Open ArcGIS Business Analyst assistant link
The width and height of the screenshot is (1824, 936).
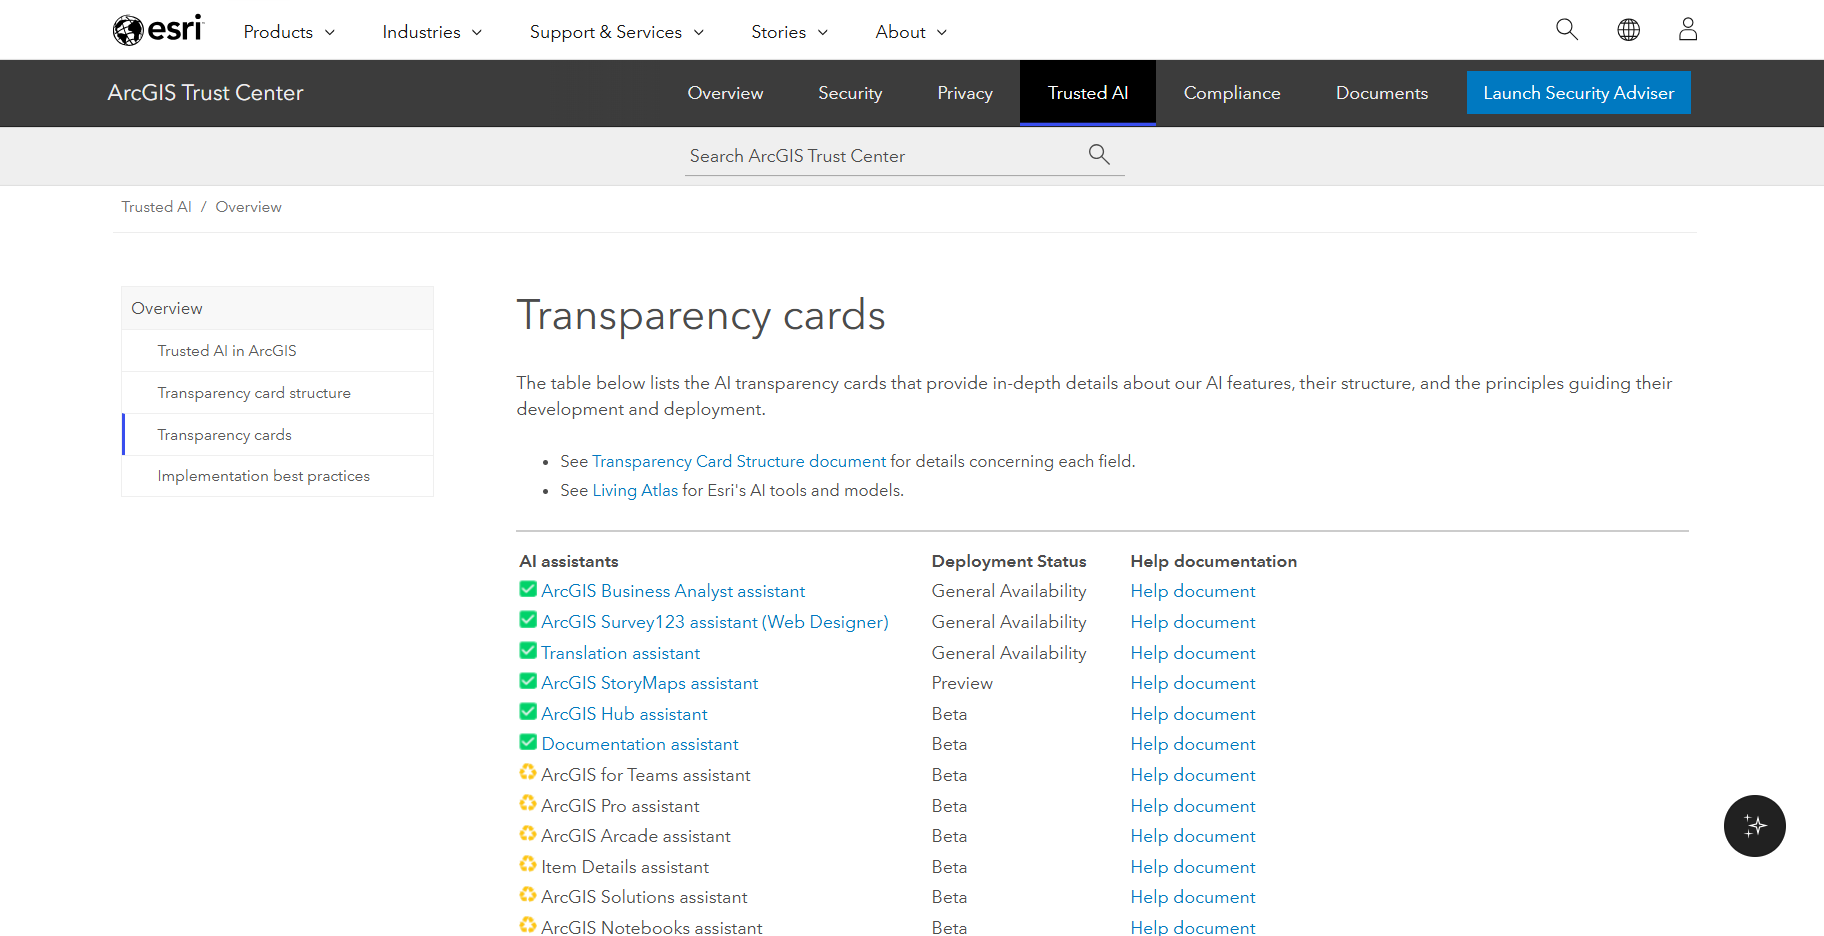tap(673, 591)
